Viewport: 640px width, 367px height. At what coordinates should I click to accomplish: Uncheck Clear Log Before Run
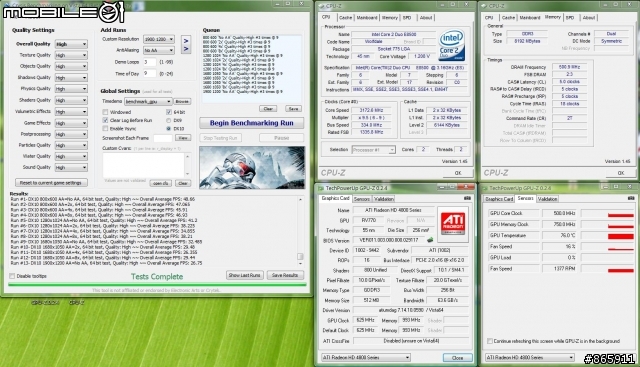(x=105, y=120)
